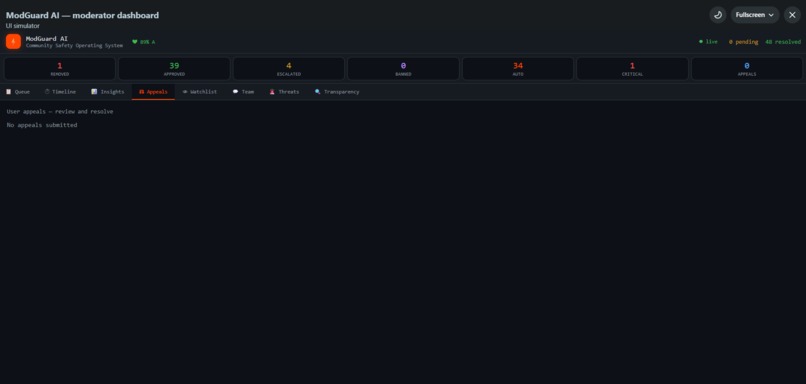Close the UI simulator with the X
The height and width of the screenshot is (384, 806).
coord(792,15)
